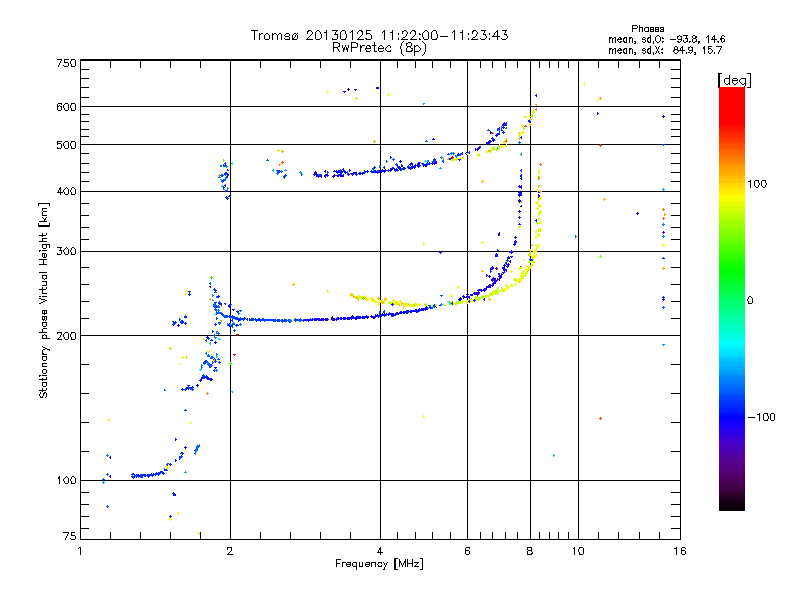Viewport: 800px width, 600px height.
Task: Click x-axis tick label '6'
Action: click(x=467, y=551)
